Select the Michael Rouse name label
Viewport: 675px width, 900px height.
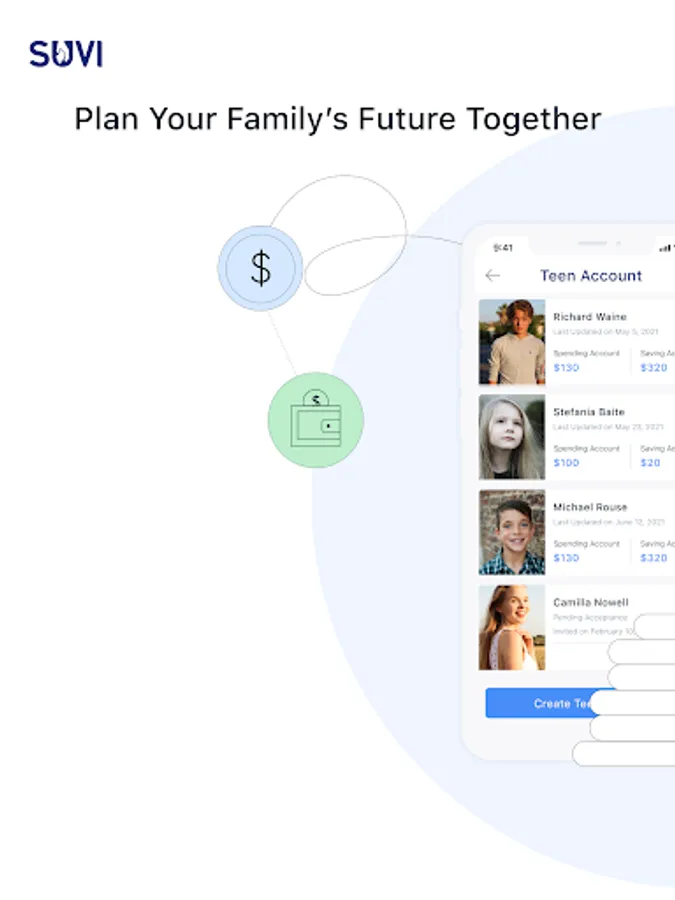[590, 507]
